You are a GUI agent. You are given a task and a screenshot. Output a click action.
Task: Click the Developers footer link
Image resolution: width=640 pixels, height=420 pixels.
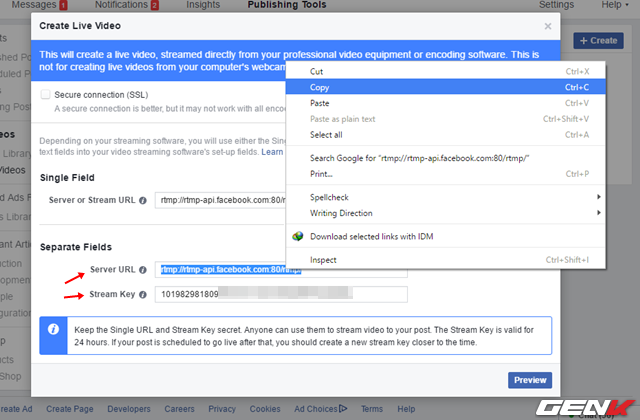(129, 409)
